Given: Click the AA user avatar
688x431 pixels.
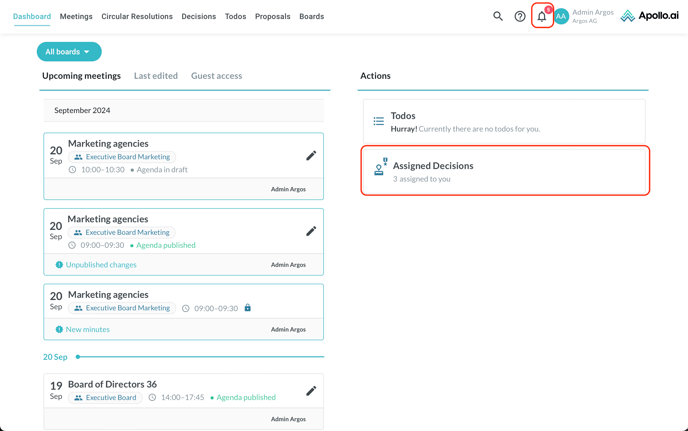Looking at the screenshot, I should (x=561, y=16).
